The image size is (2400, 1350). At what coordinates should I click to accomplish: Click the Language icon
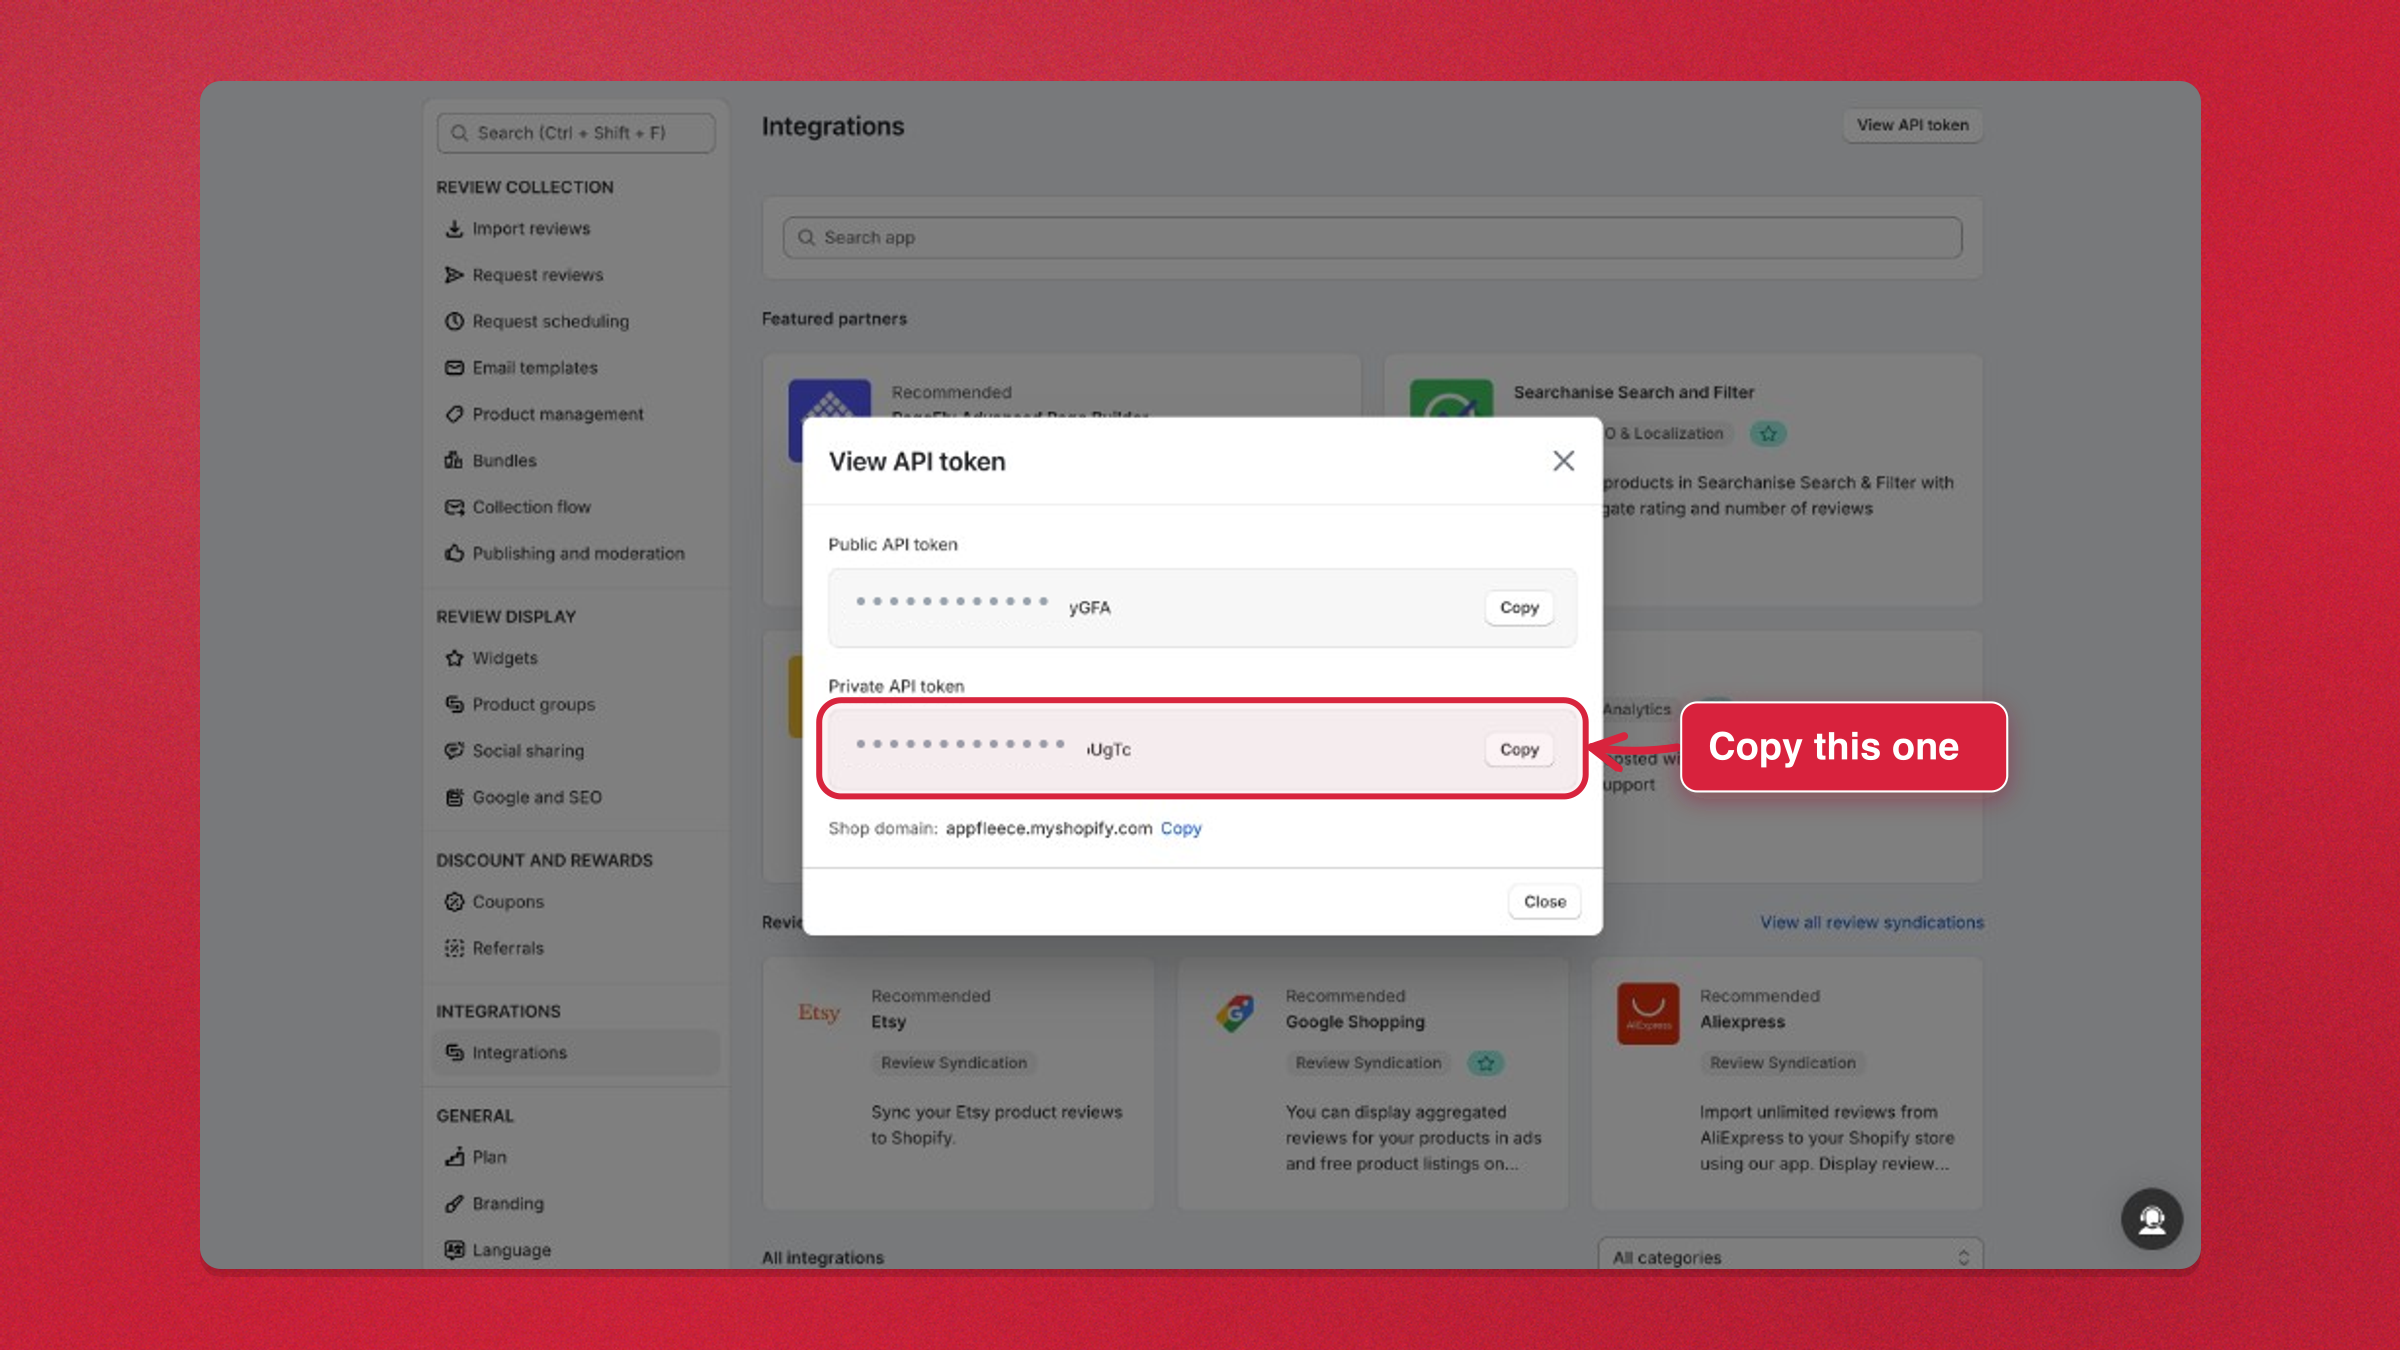[454, 1250]
